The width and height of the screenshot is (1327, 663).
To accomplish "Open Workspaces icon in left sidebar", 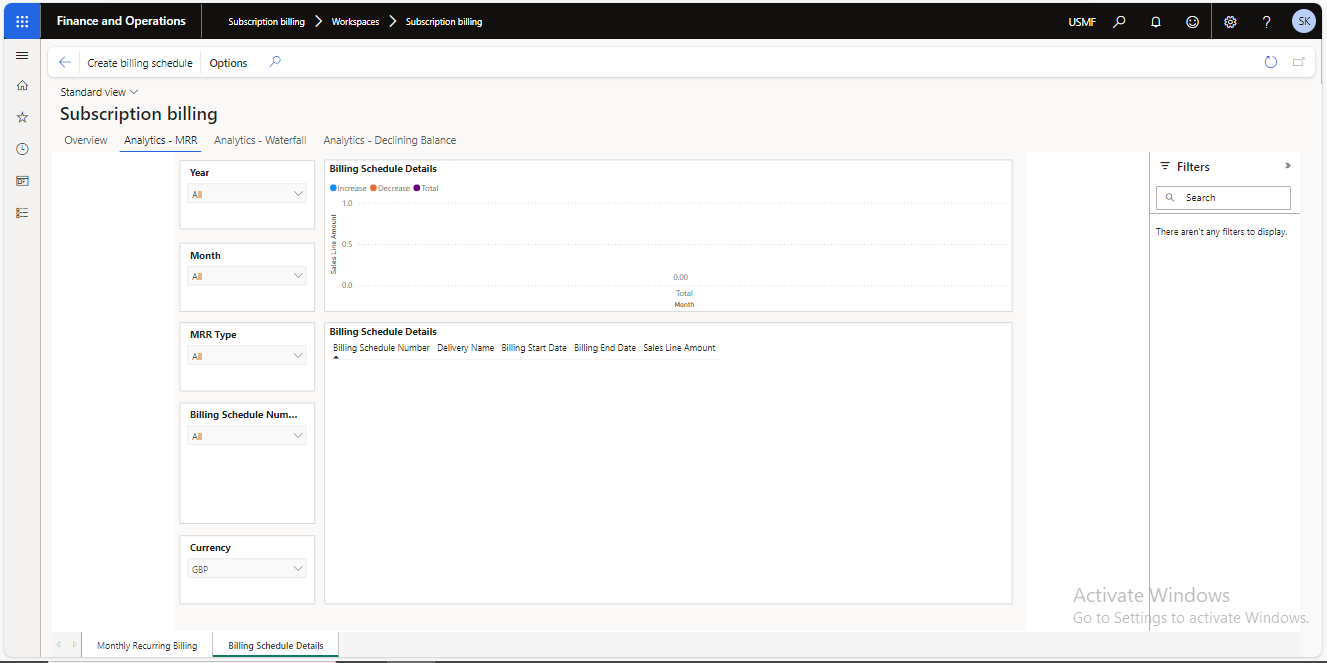I will [x=22, y=181].
